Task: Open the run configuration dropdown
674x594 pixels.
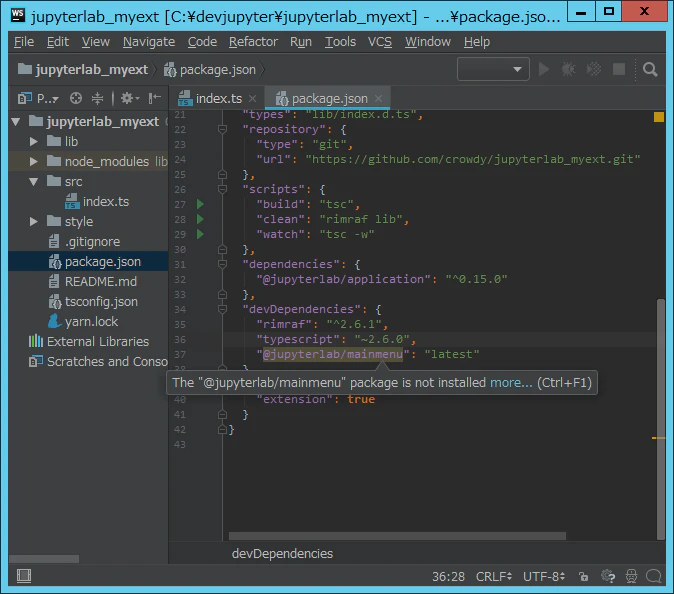Action: point(493,69)
